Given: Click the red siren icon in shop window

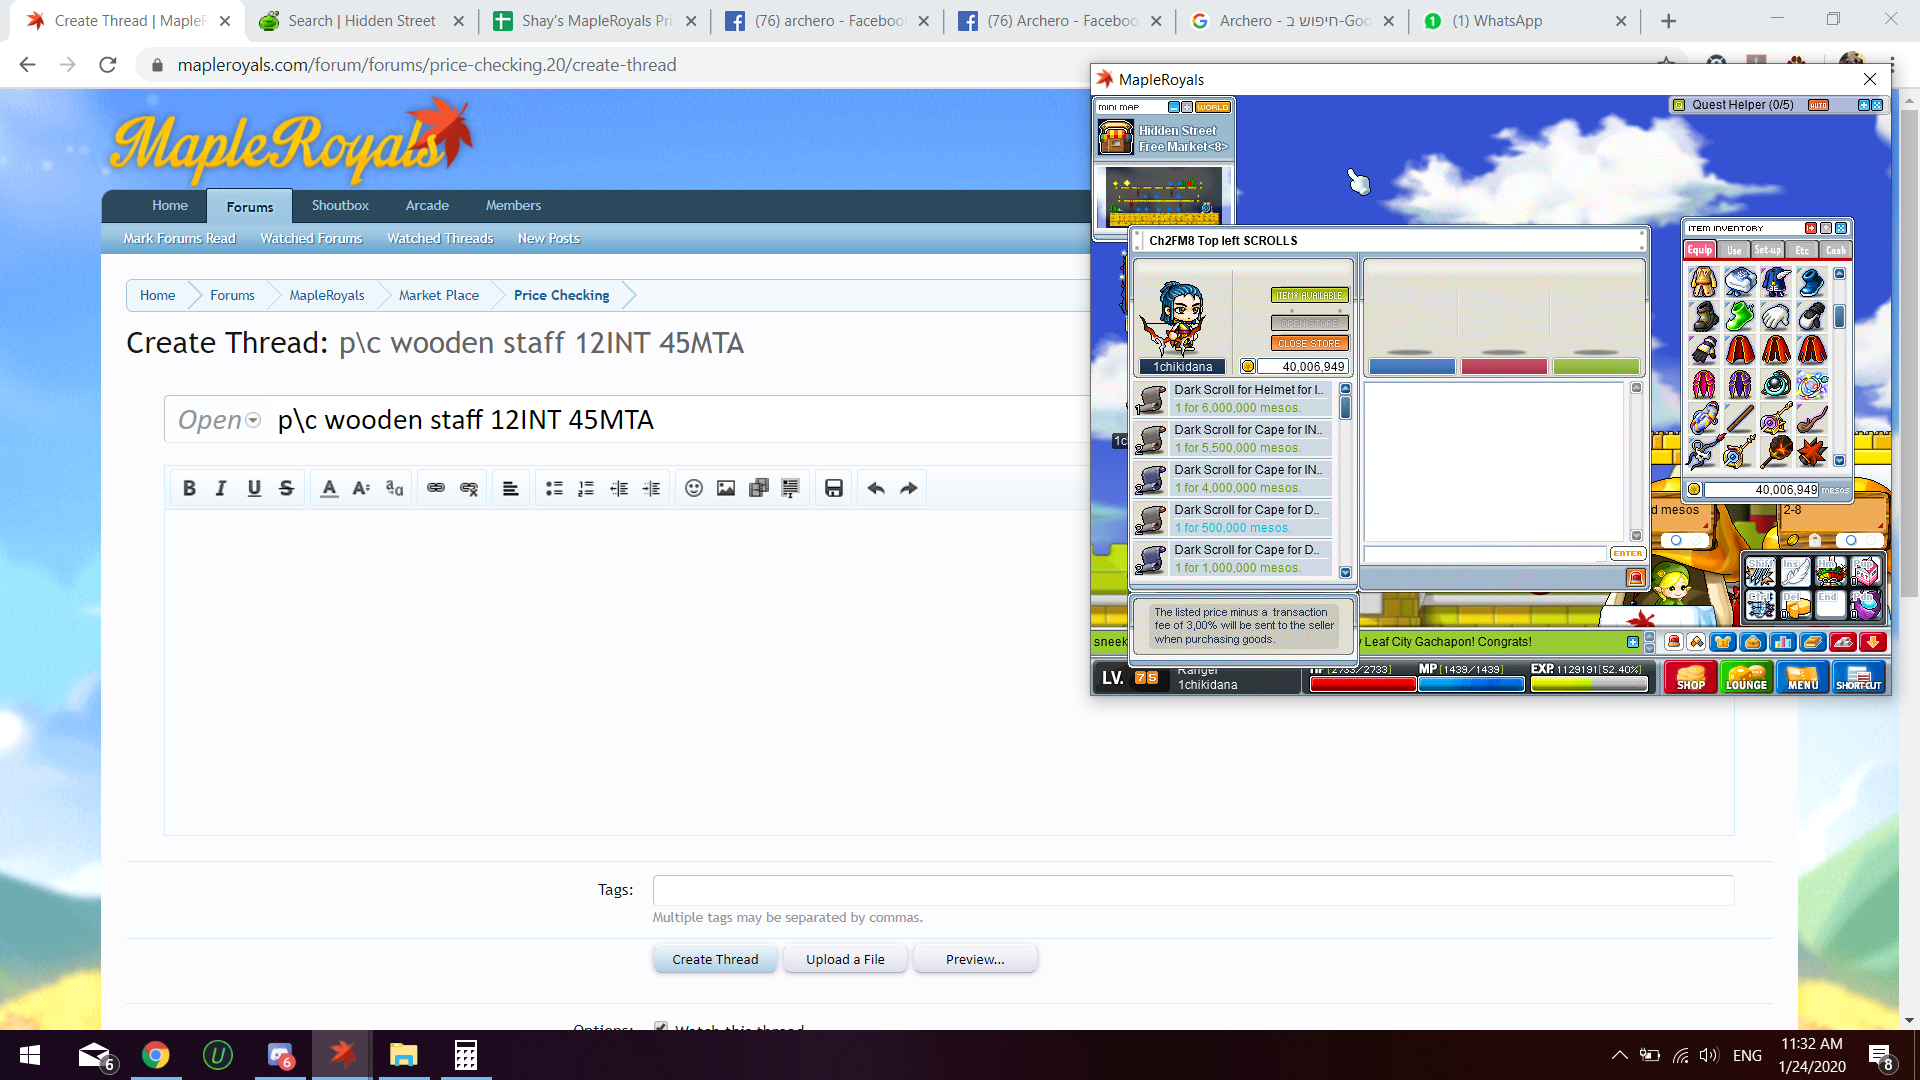Looking at the screenshot, I should [1636, 577].
